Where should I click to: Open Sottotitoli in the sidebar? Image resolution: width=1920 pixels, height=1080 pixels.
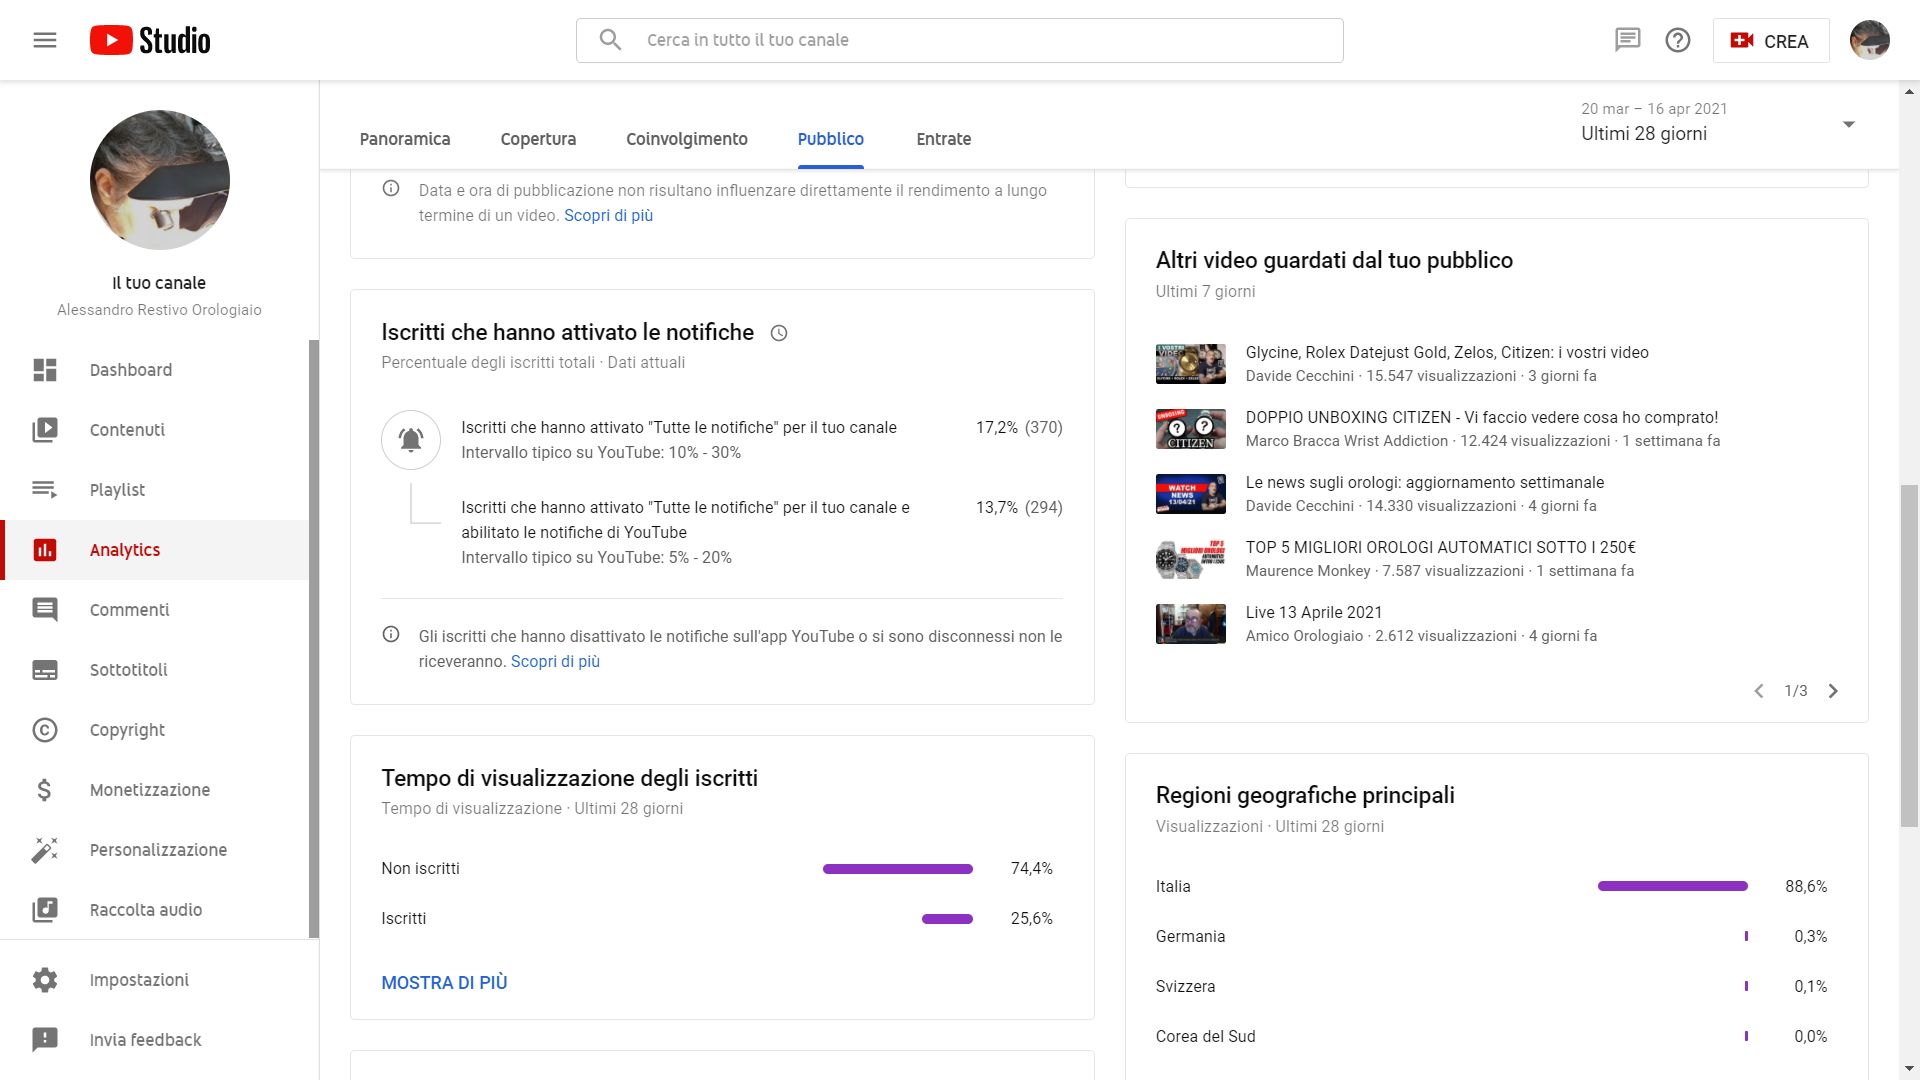pyautogui.click(x=155, y=670)
